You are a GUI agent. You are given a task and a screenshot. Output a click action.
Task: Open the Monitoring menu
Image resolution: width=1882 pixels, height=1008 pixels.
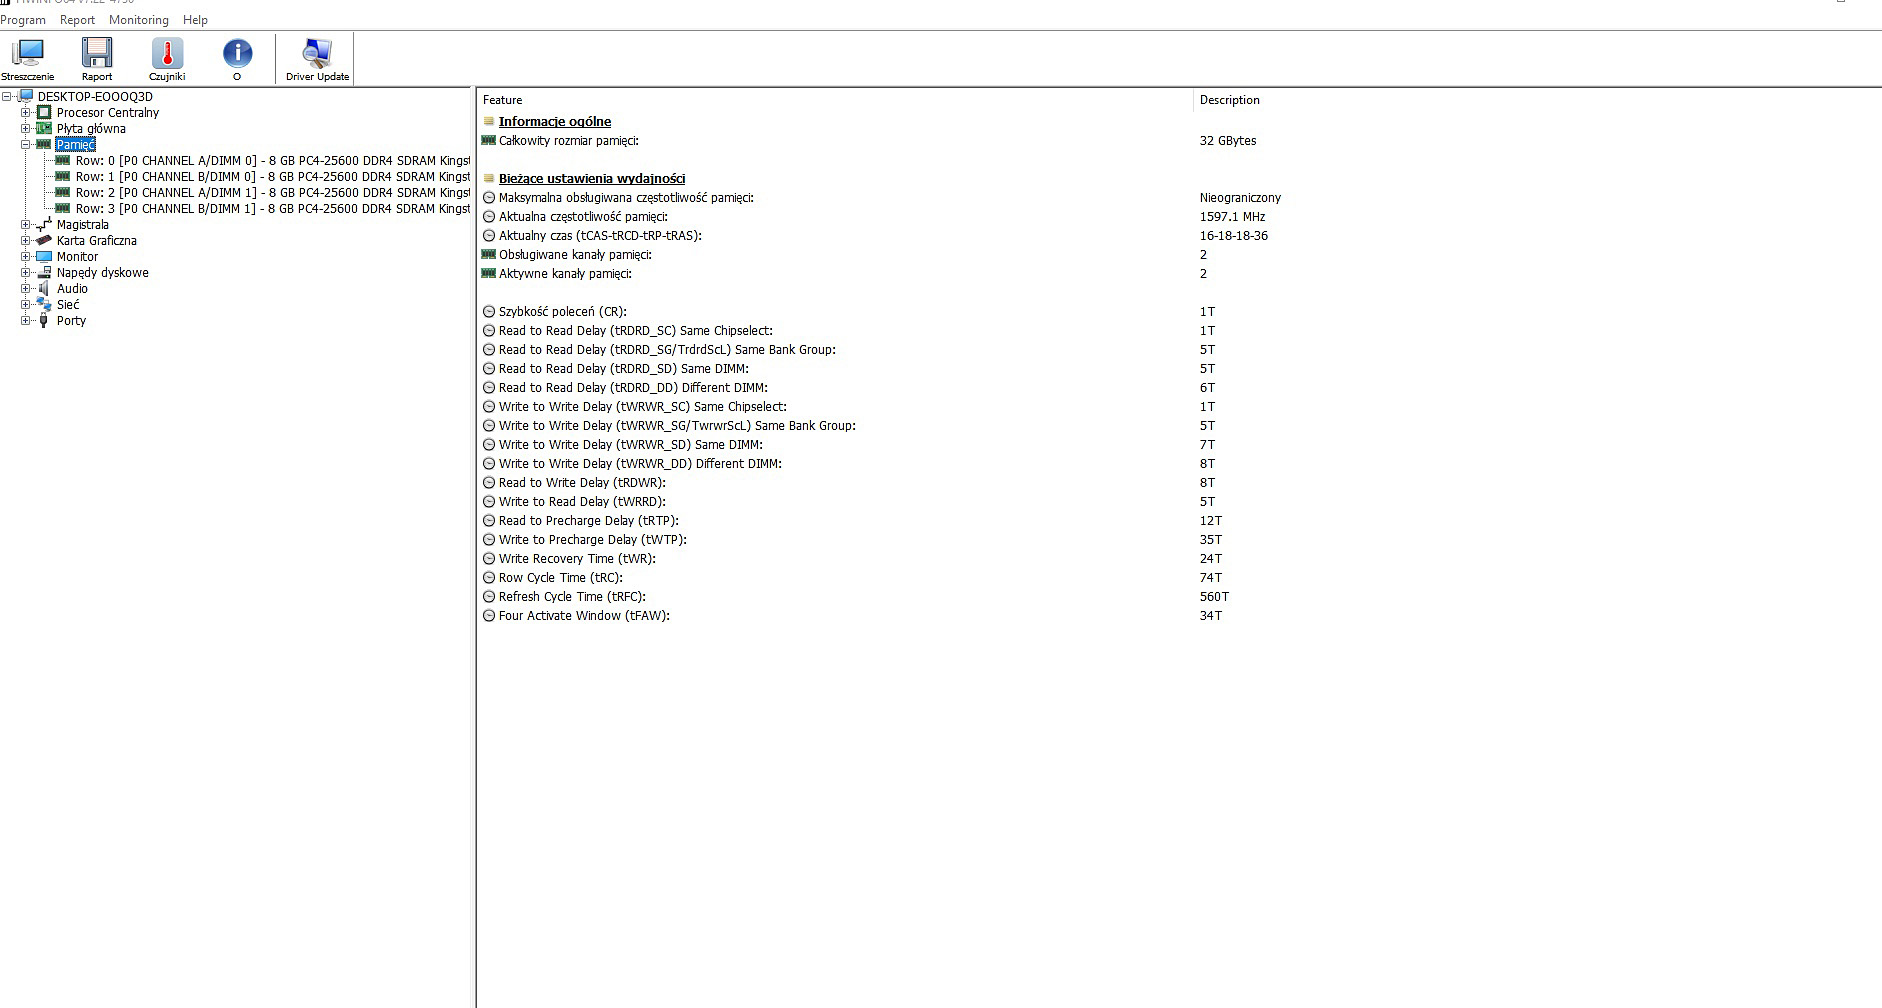click(x=138, y=20)
